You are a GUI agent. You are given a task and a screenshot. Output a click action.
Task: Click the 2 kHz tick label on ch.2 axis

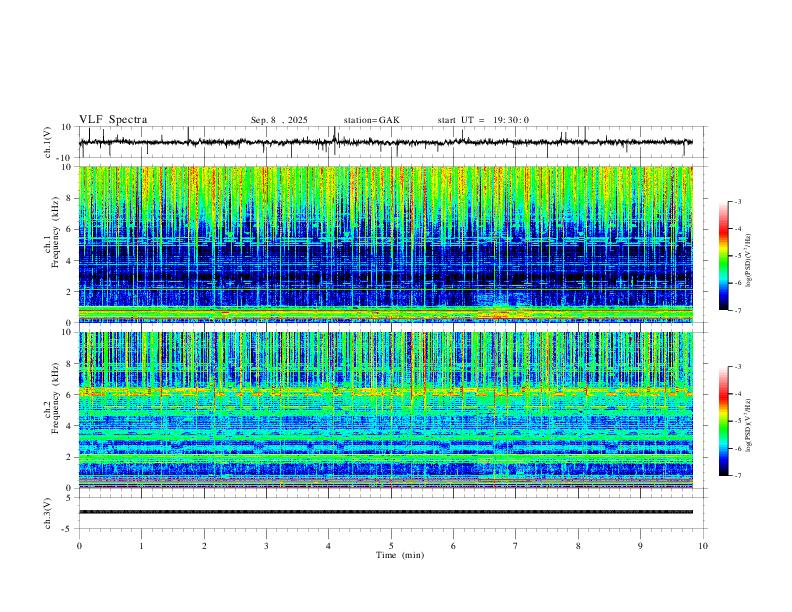(x=70, y=457)
